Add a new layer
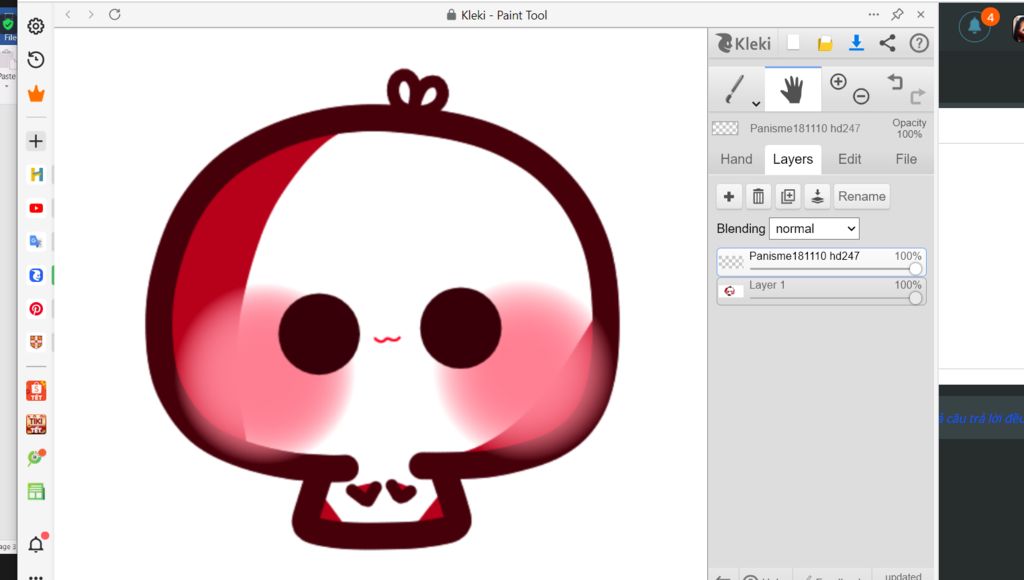Screen dimensions: 1024x580 pos(729,196)
